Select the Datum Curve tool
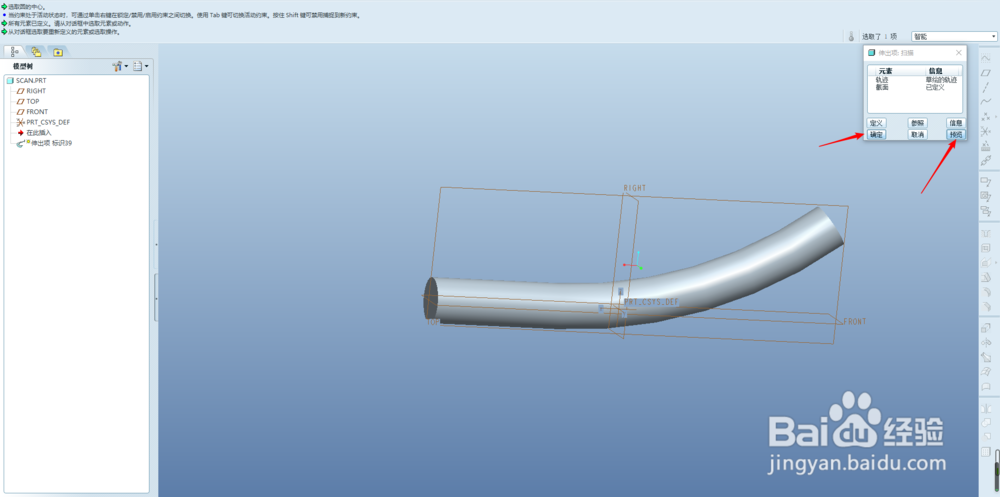Viewport: 1000px width, 497px height. 985,101
